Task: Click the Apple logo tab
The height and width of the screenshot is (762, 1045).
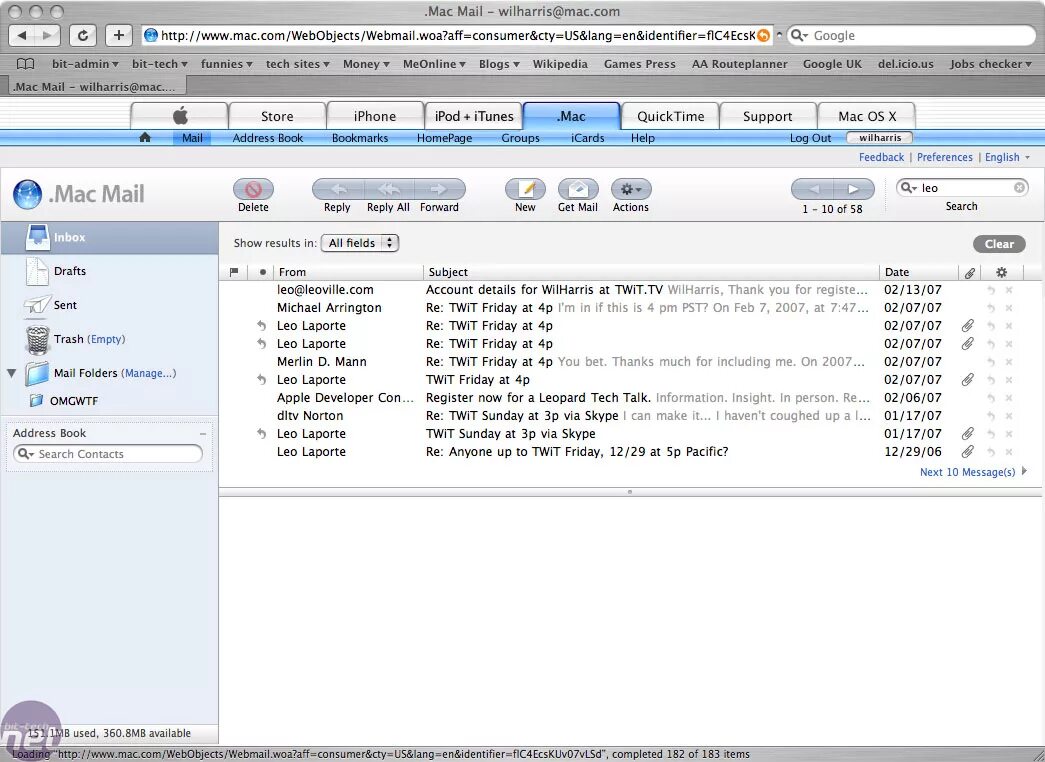Action: [x=180, y=116]
